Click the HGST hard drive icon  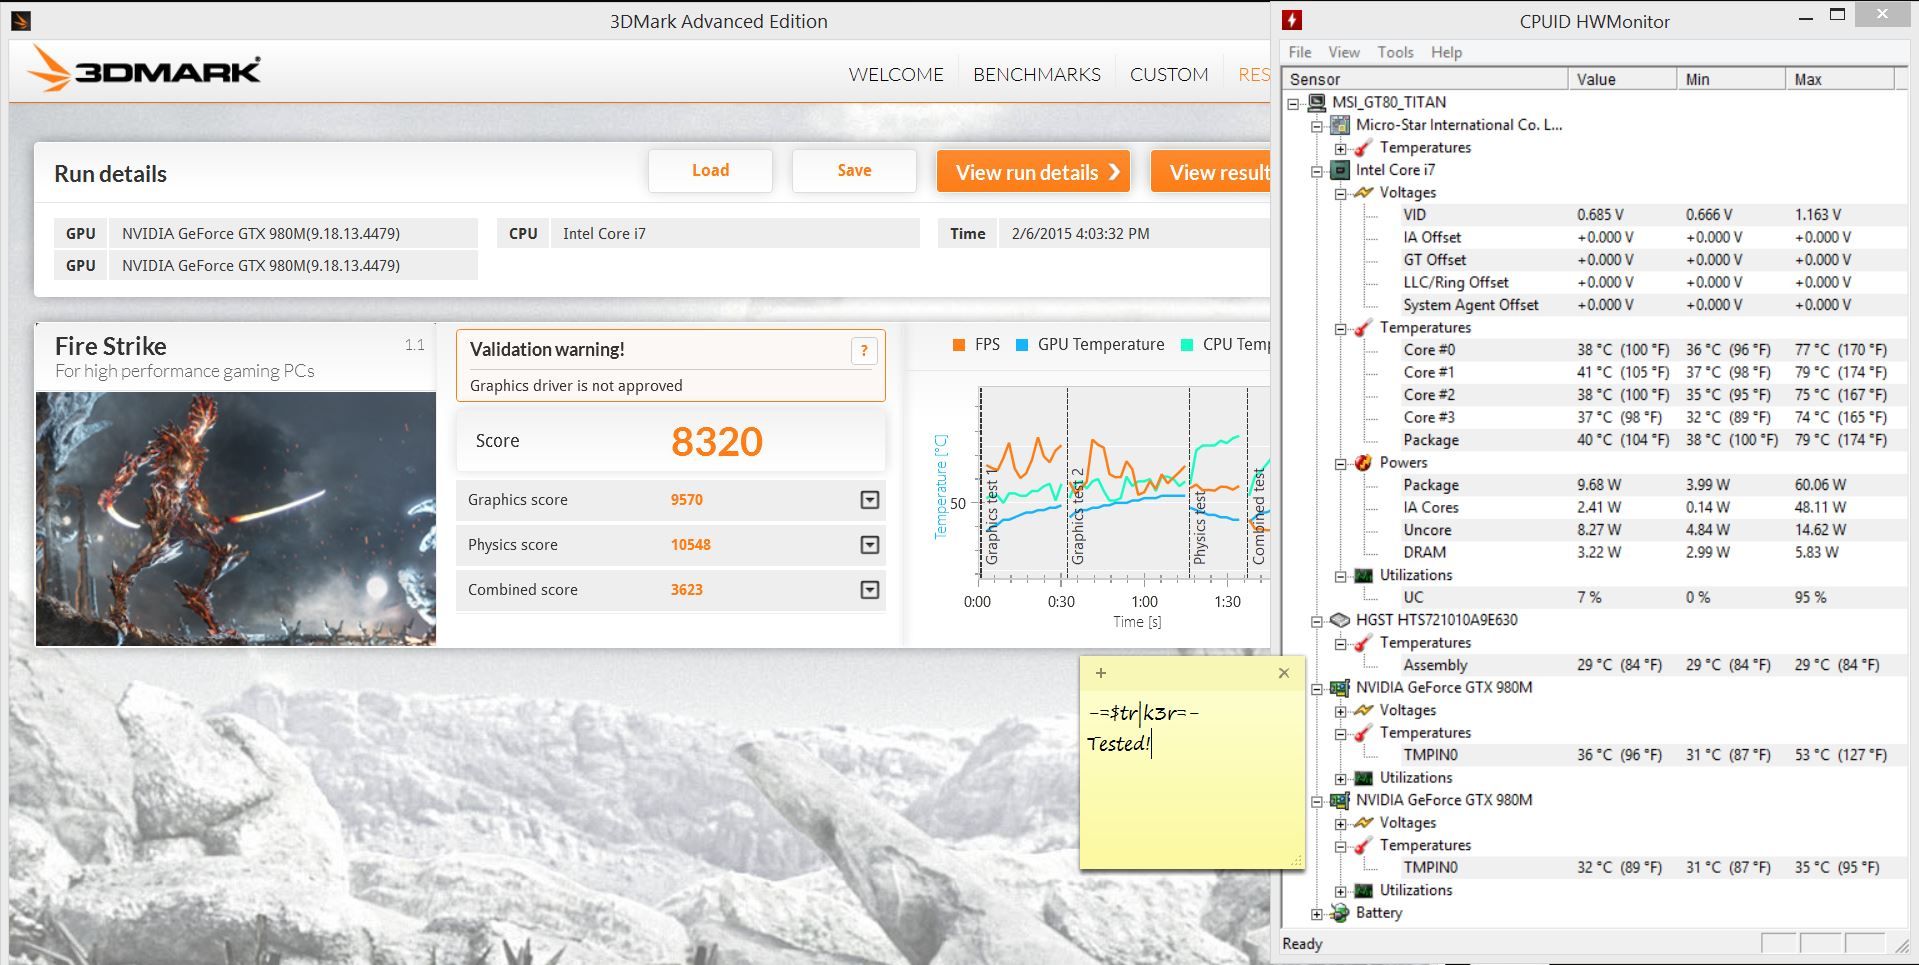click(x=1340, y=620)
